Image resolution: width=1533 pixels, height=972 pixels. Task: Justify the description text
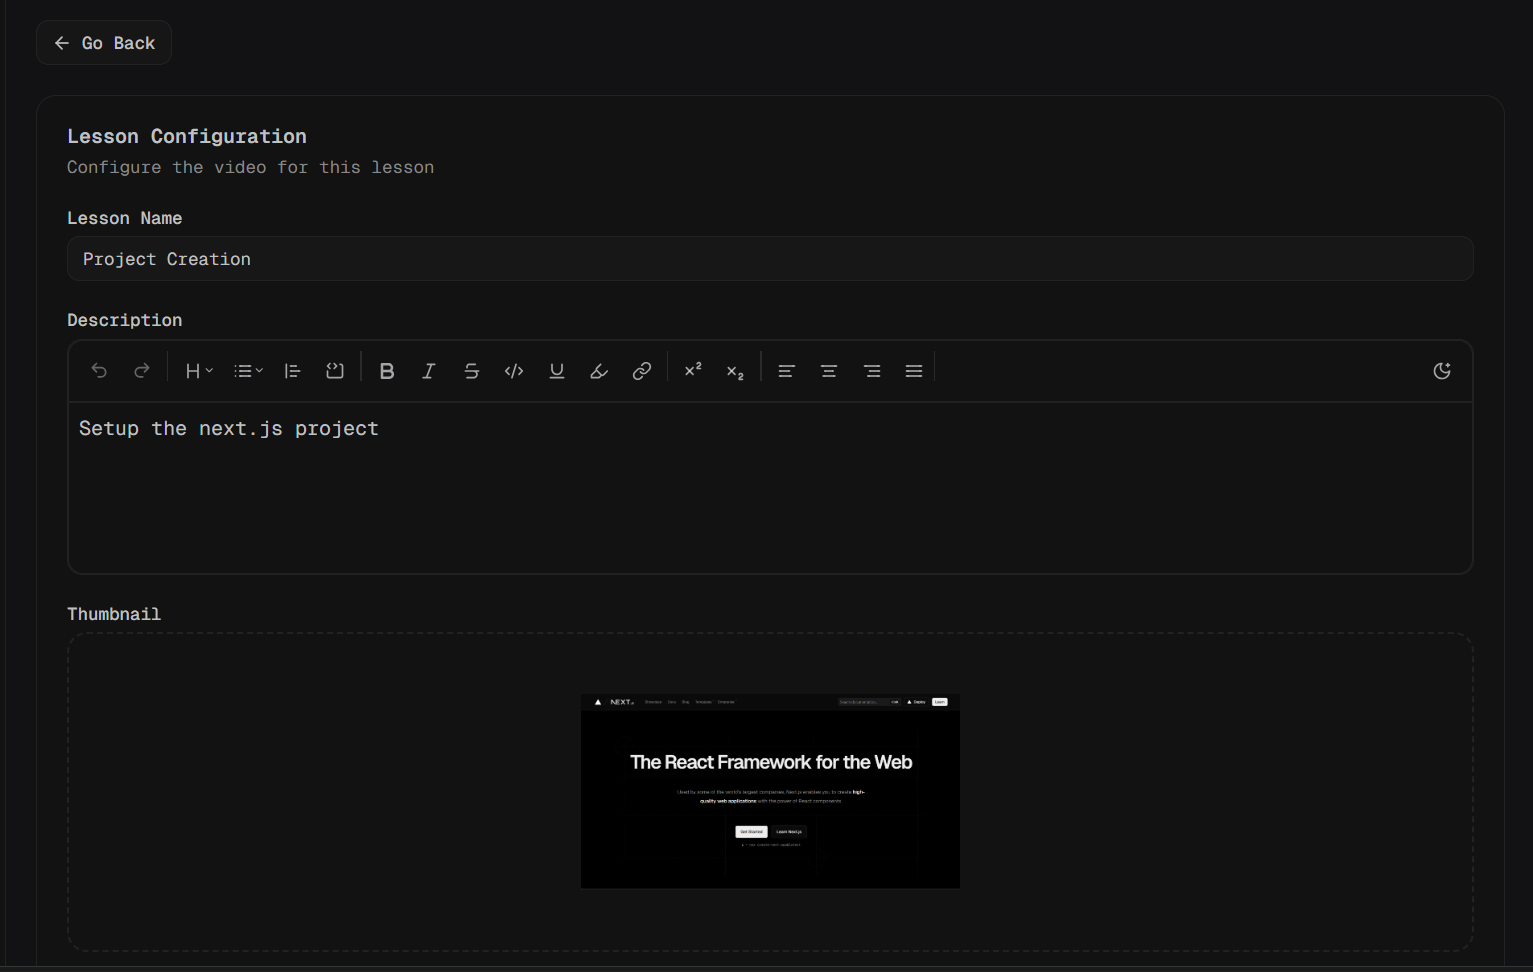914,371
